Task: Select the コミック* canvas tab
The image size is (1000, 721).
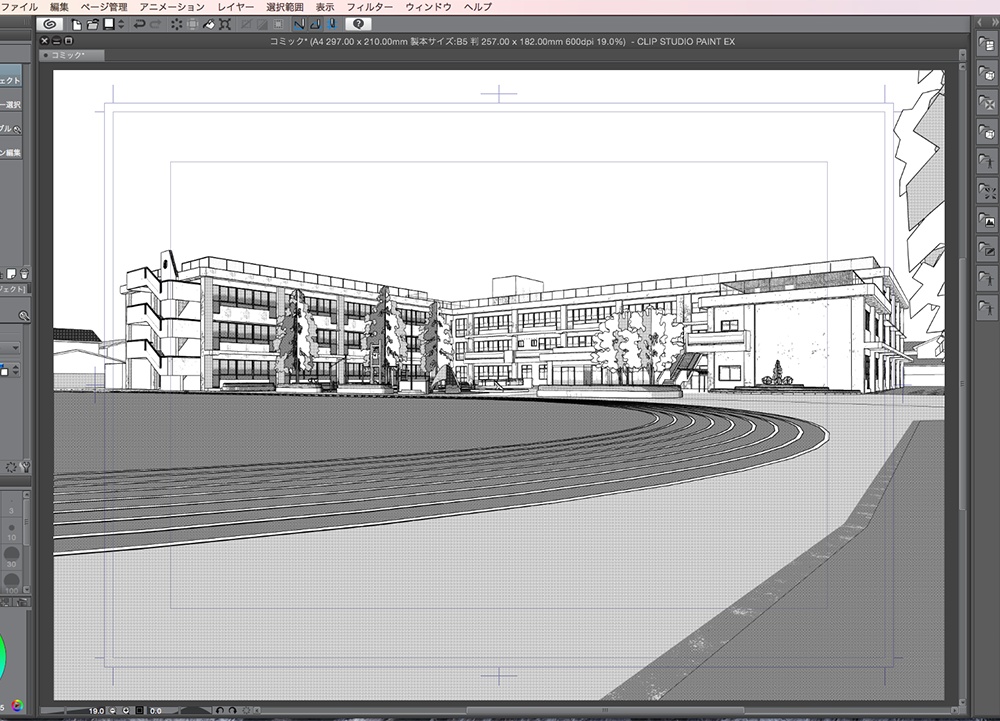Action: [71, 55]
